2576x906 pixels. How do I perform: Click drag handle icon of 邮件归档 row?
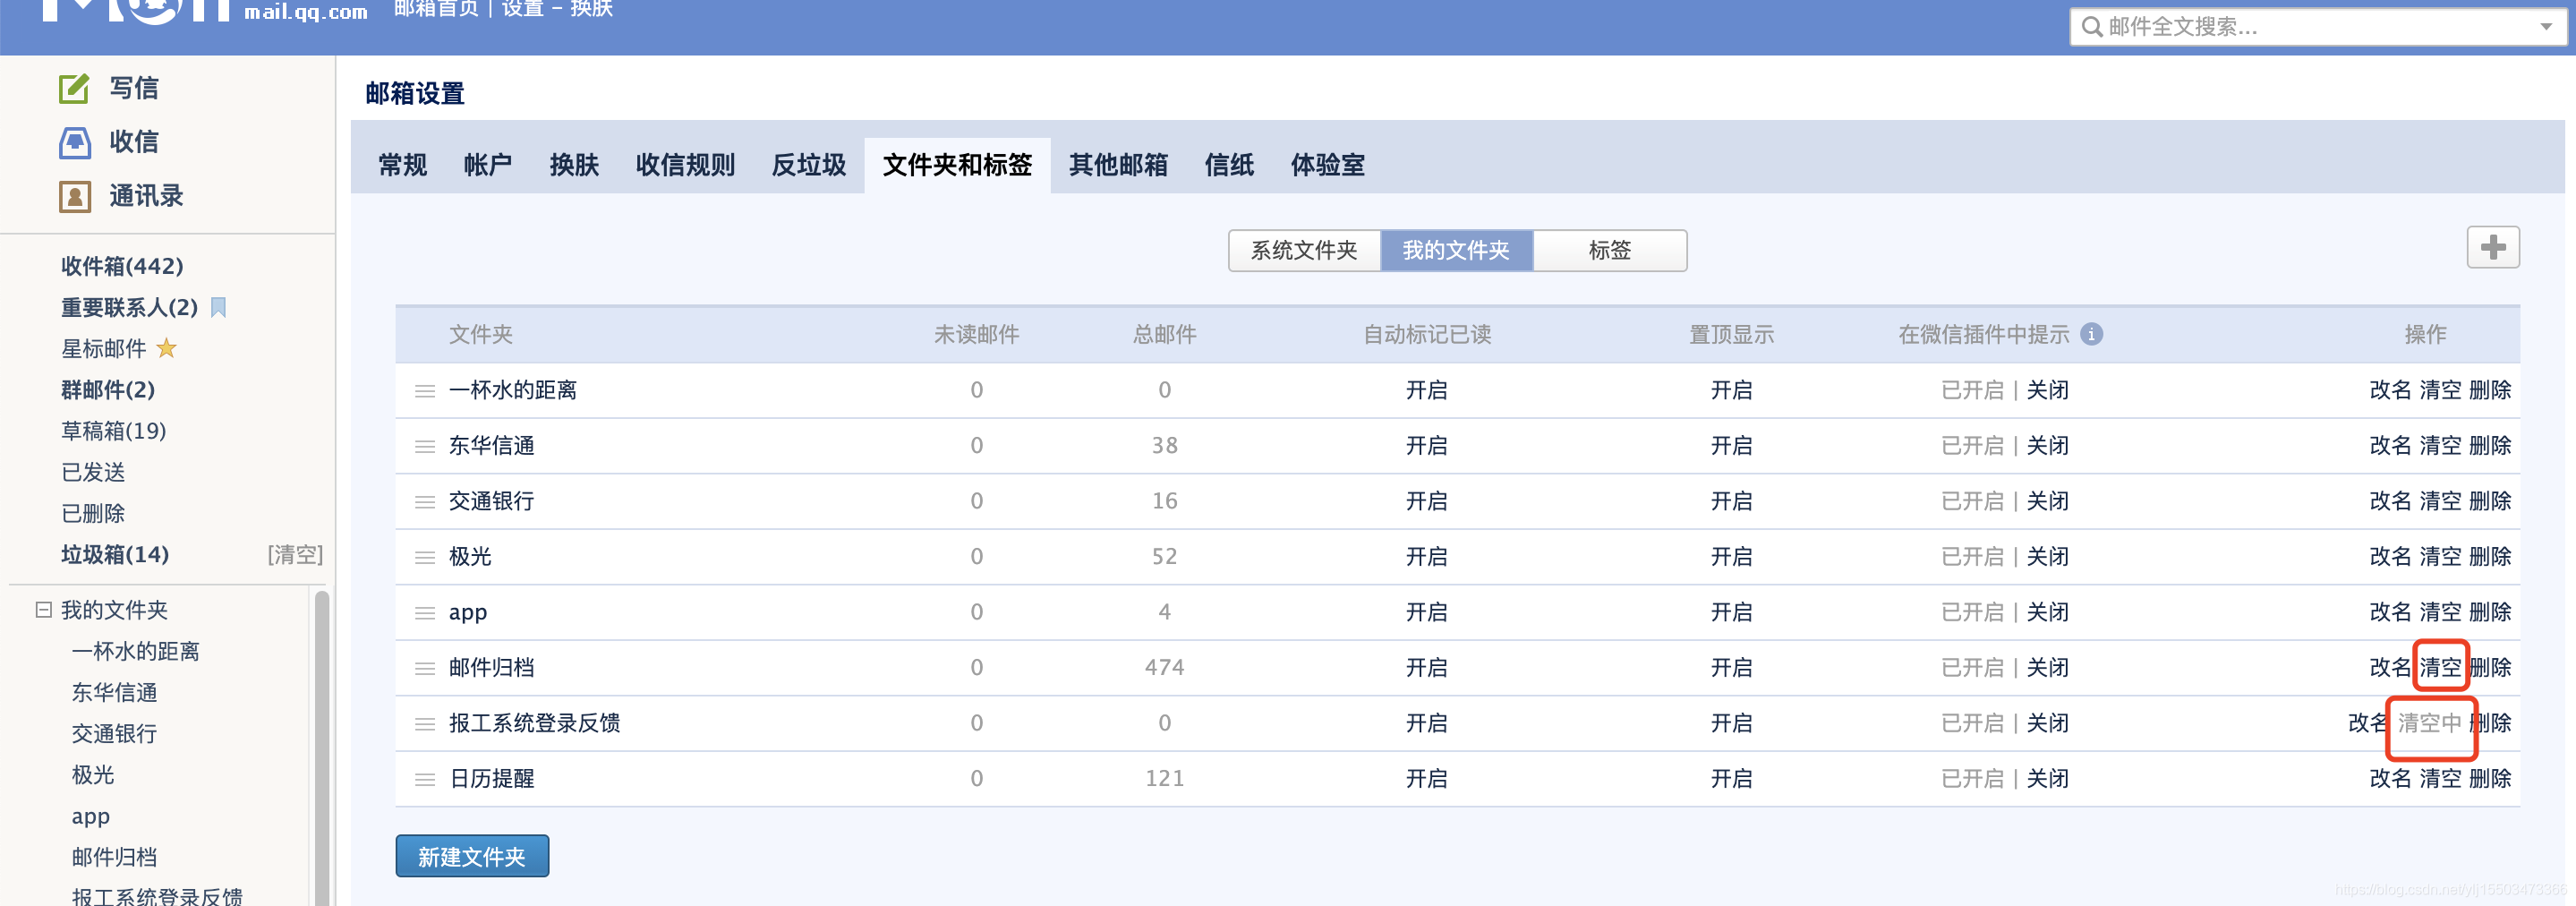click(425, 668)
